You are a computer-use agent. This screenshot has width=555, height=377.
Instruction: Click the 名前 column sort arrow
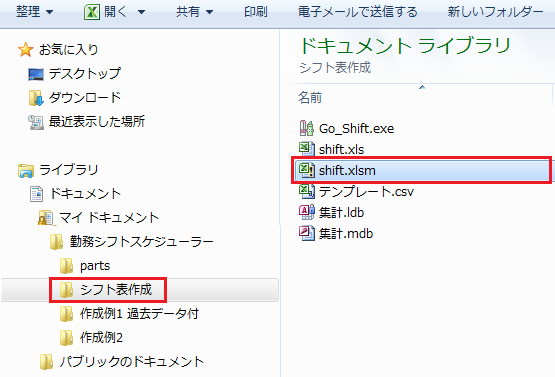(422, 87)
